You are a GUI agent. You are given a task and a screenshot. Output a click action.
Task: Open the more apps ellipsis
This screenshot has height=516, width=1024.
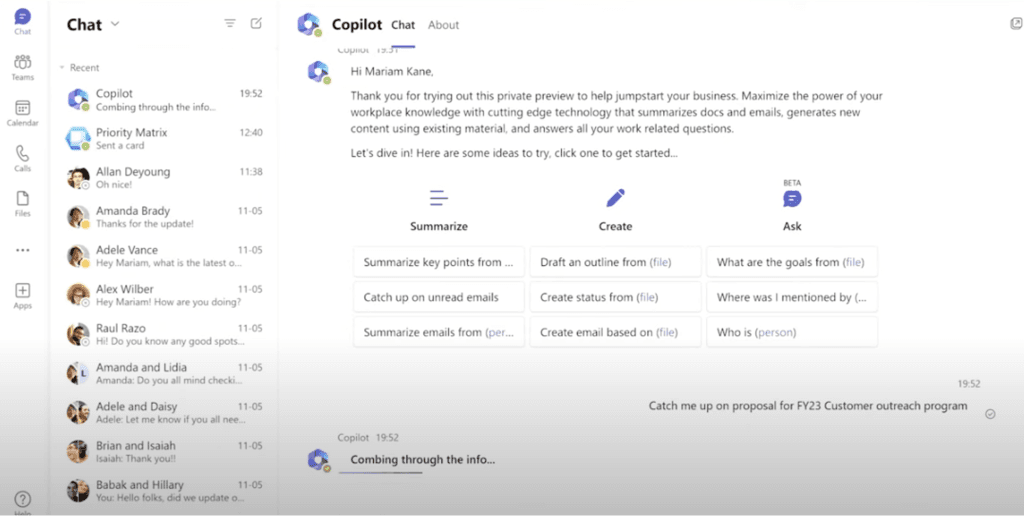[x=22, y=250]
